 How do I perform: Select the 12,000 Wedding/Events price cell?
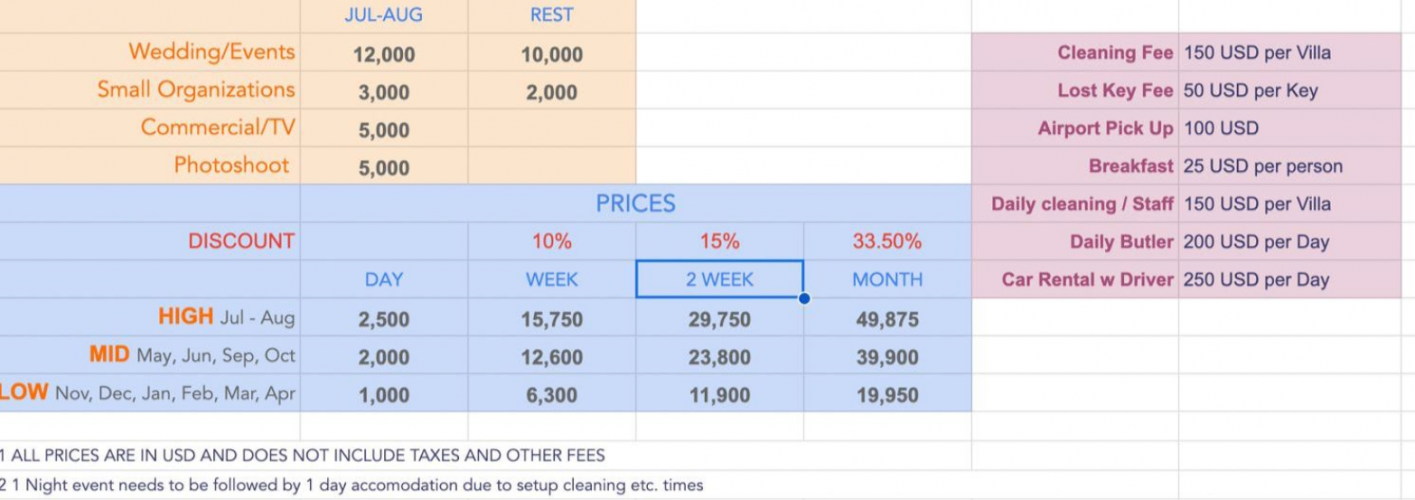tap(383, 55)
